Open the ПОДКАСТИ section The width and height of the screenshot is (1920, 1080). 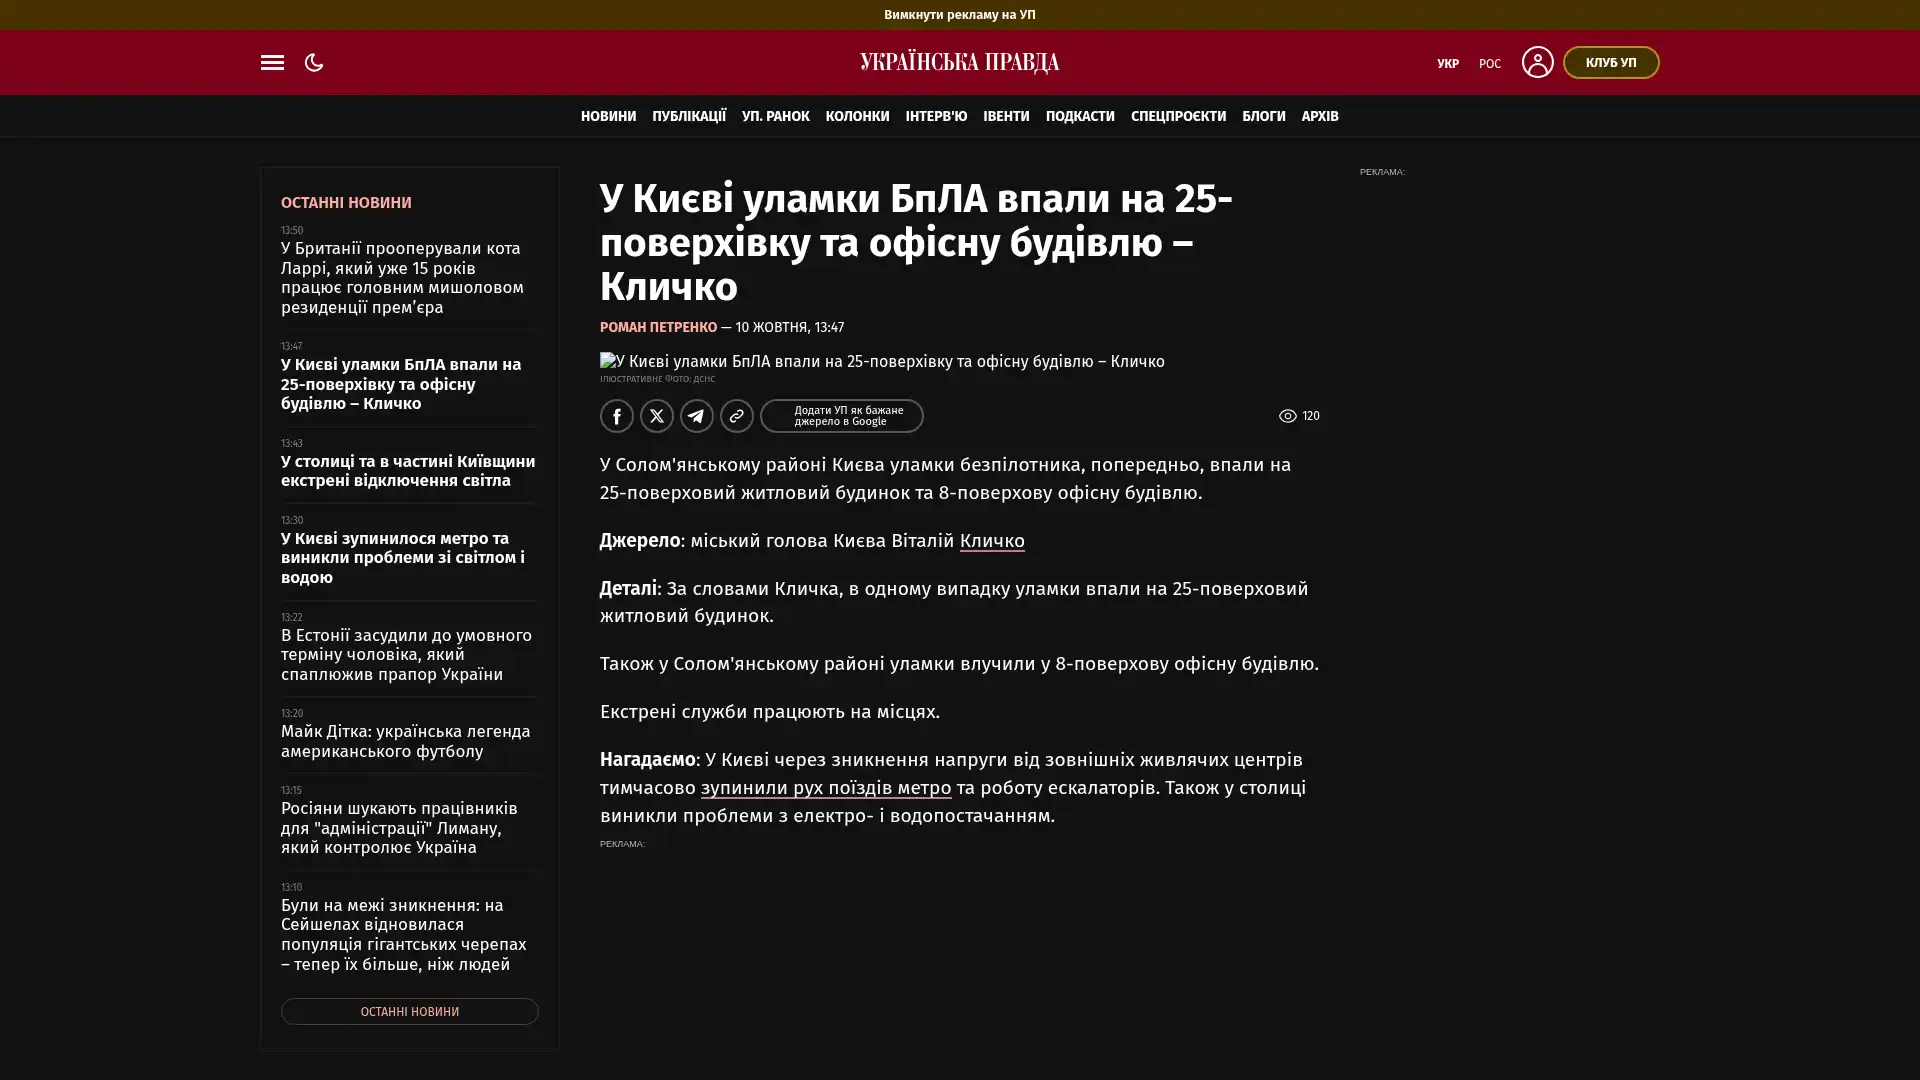[1080, 116]
